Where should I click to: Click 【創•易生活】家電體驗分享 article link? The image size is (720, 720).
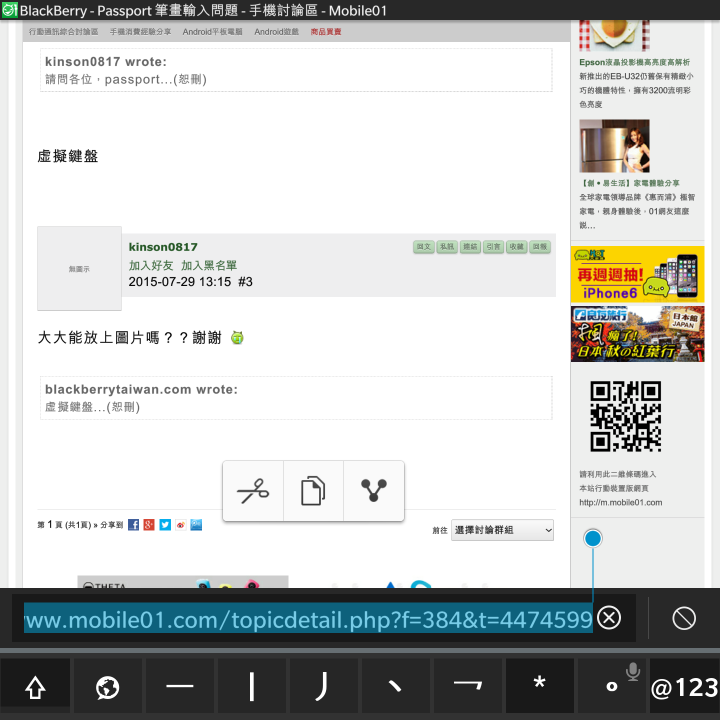click(x=630, y=183)
